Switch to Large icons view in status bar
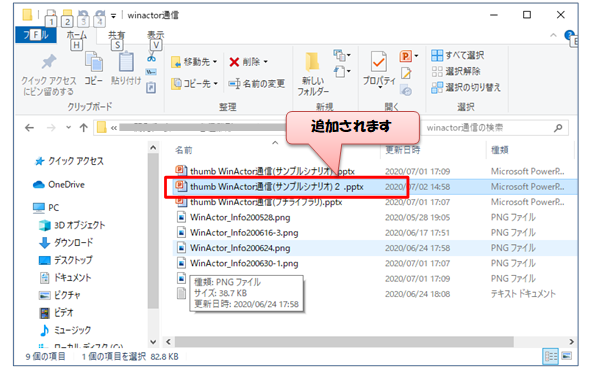601x379 pixels. coord(567,356)
